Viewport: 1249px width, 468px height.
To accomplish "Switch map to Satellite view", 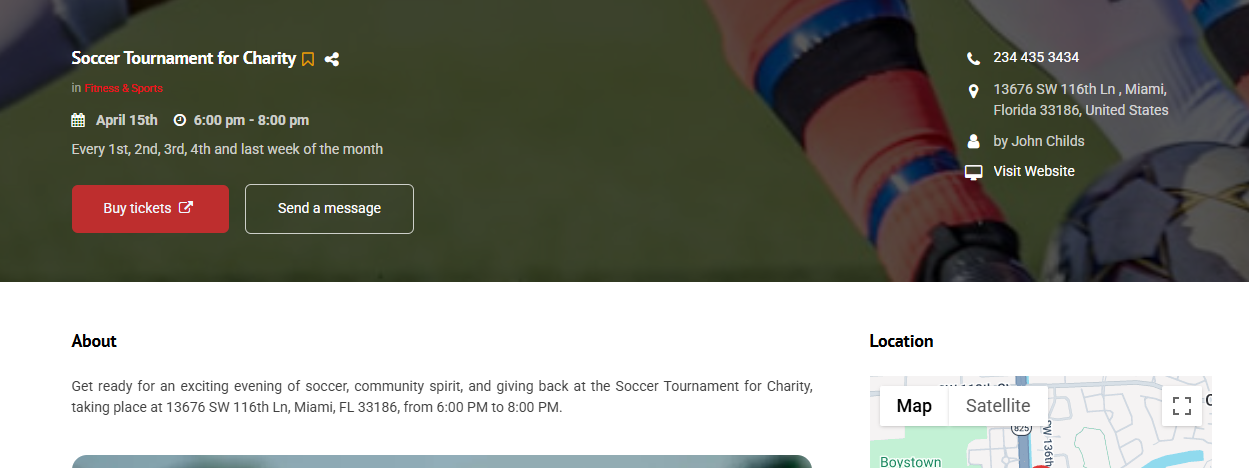I will click(998, 406).
